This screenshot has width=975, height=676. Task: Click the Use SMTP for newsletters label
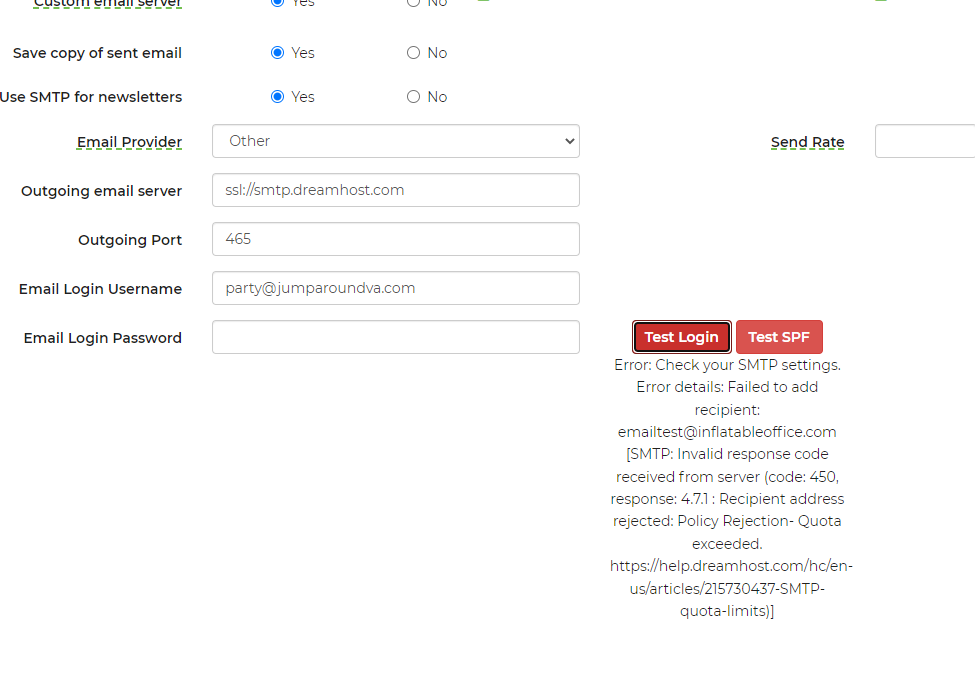tap(91, 97)
